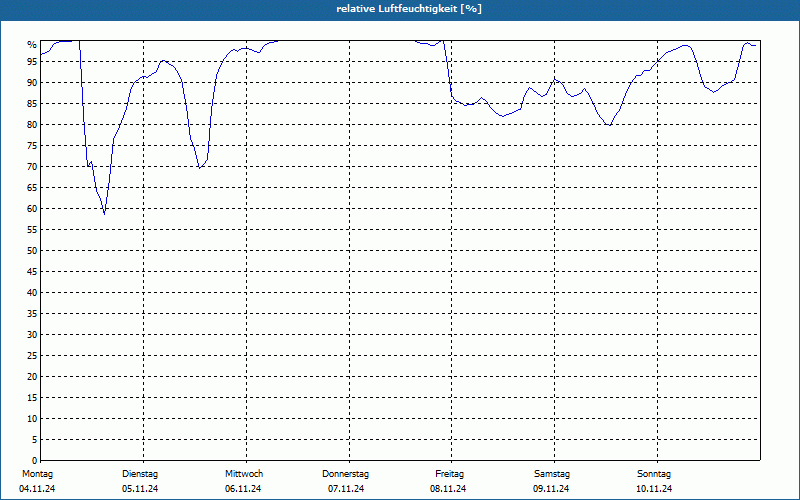The image size is (800, 500).
Task: Click the '35' y-axis value
Action: click(x=32, y=314)
